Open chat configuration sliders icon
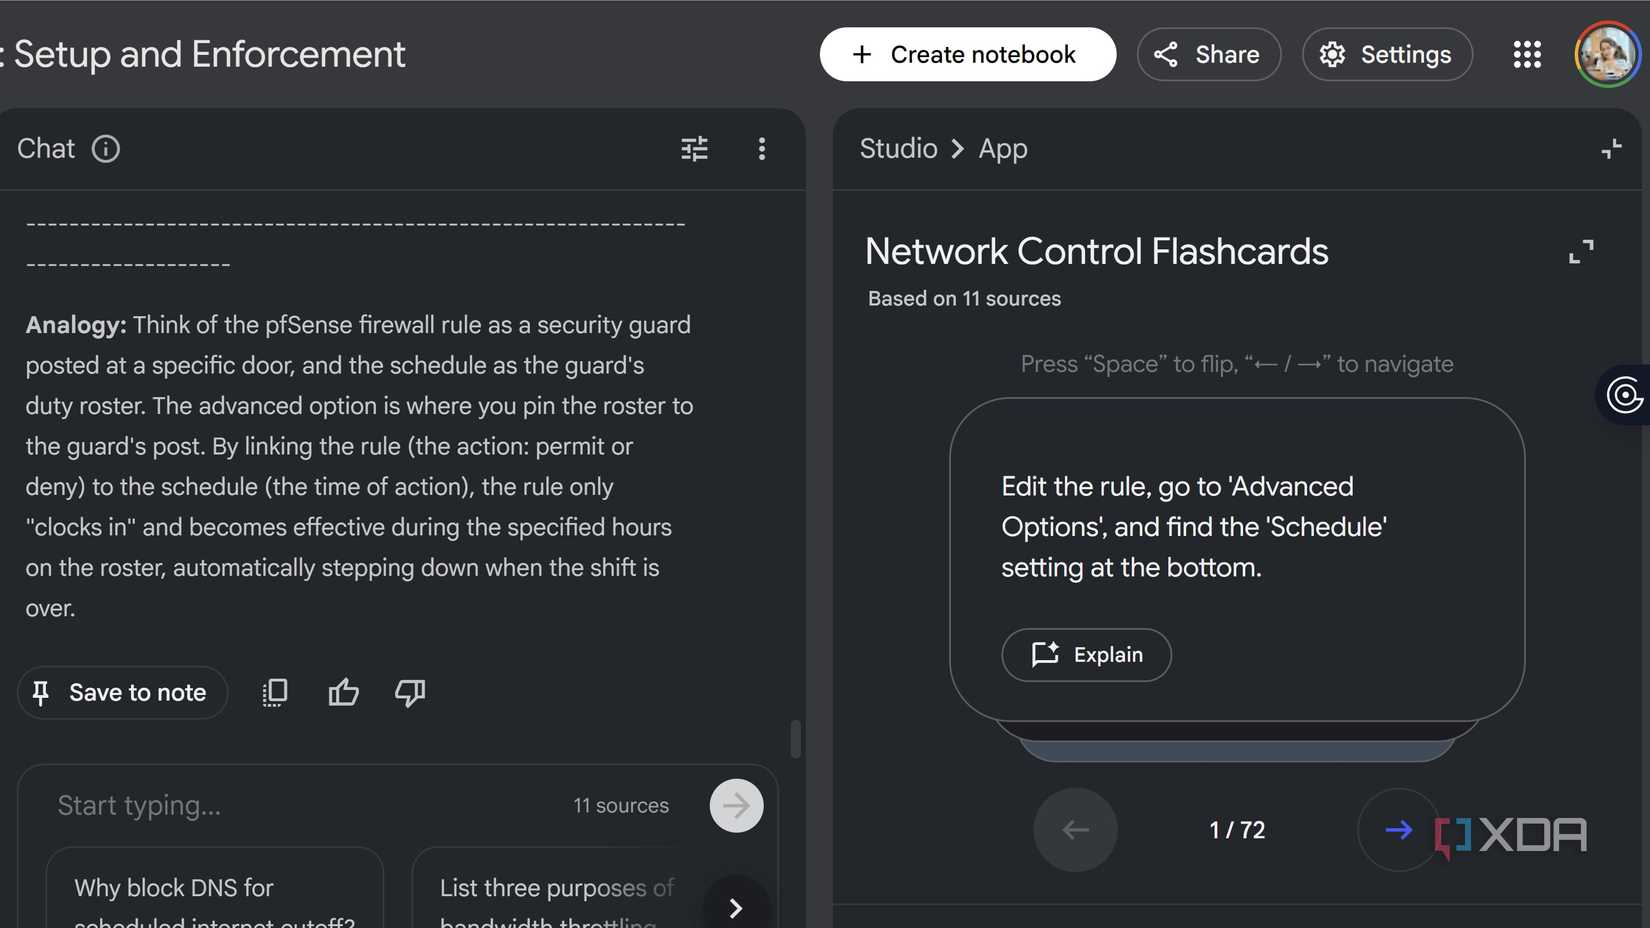1650x928 pixels. [694, 149]
